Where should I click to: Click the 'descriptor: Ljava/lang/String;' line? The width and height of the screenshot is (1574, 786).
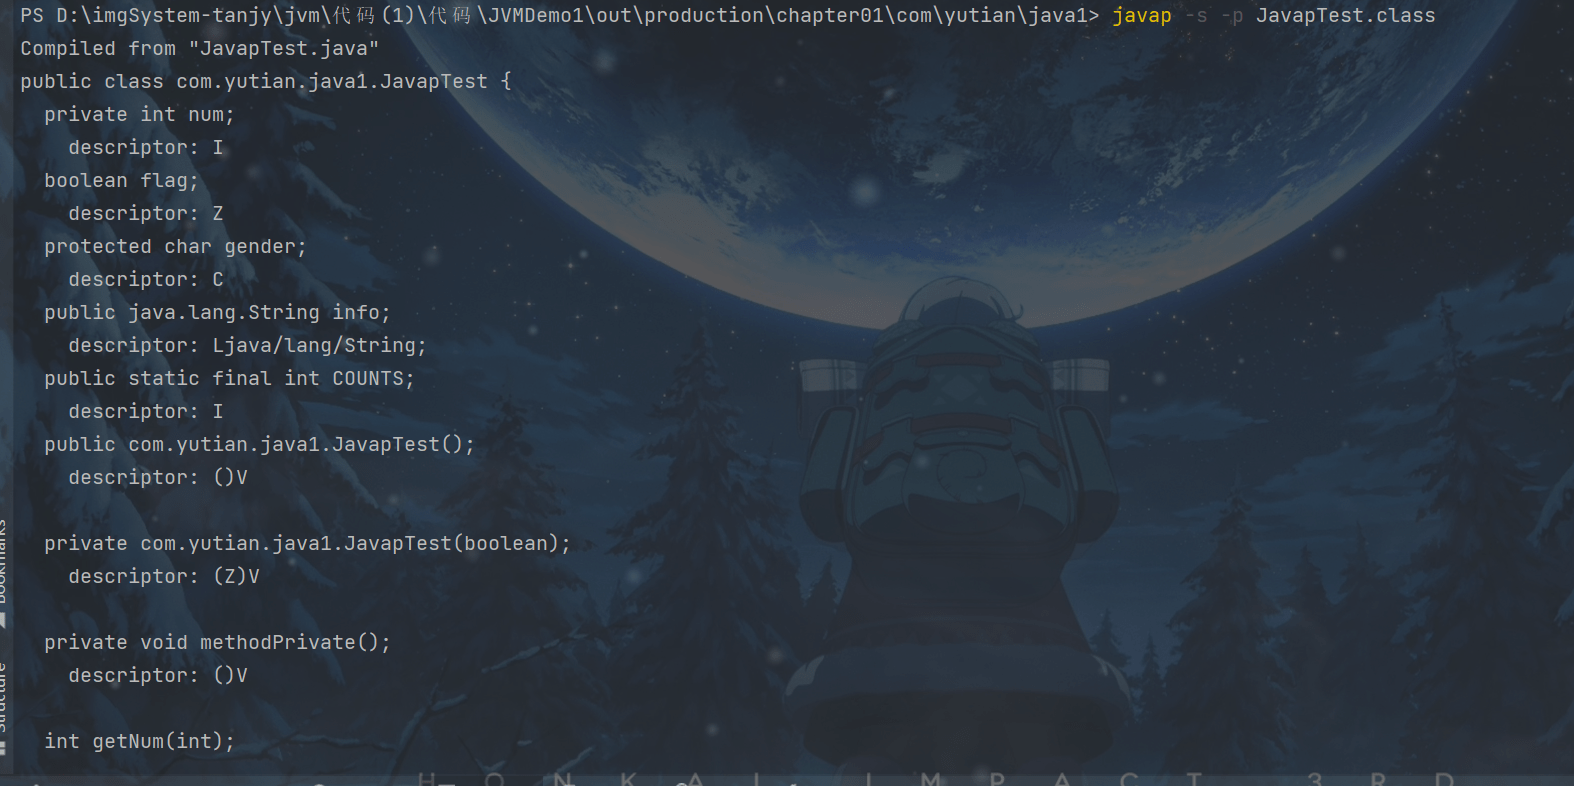click(247, 346)
